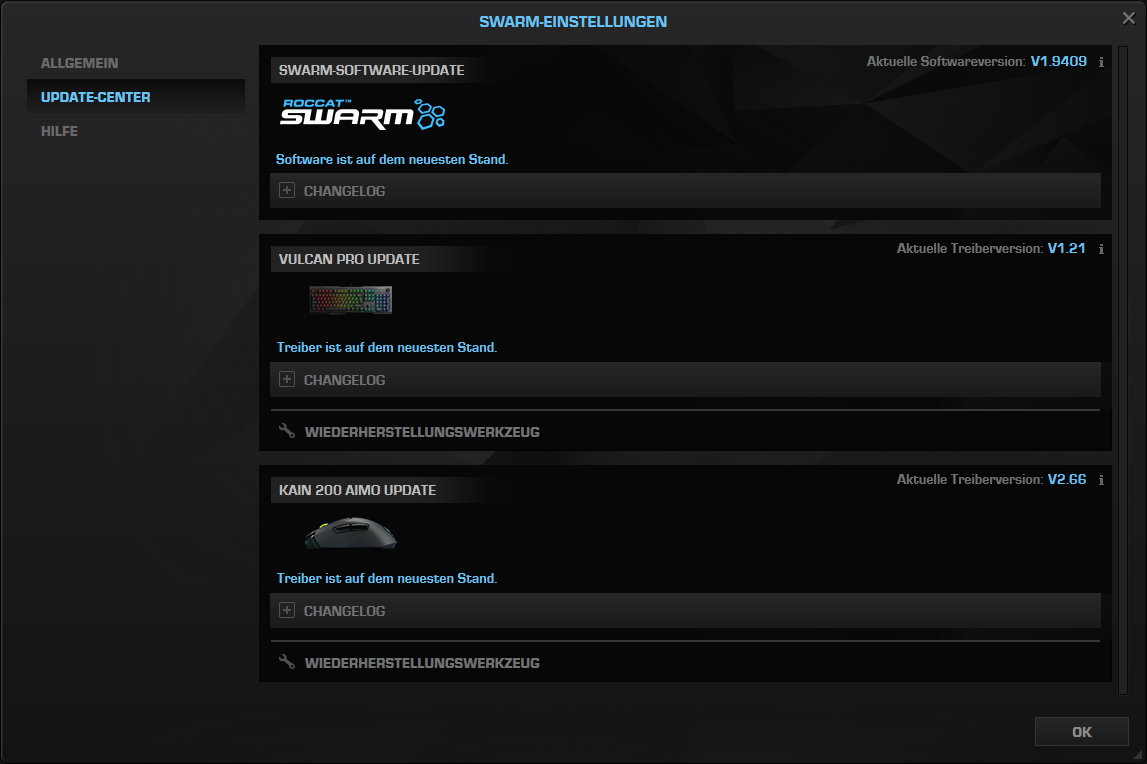1147x764 pixels.
Task: Click the software version value V1.9409
Action: (x=1058, y=61)
